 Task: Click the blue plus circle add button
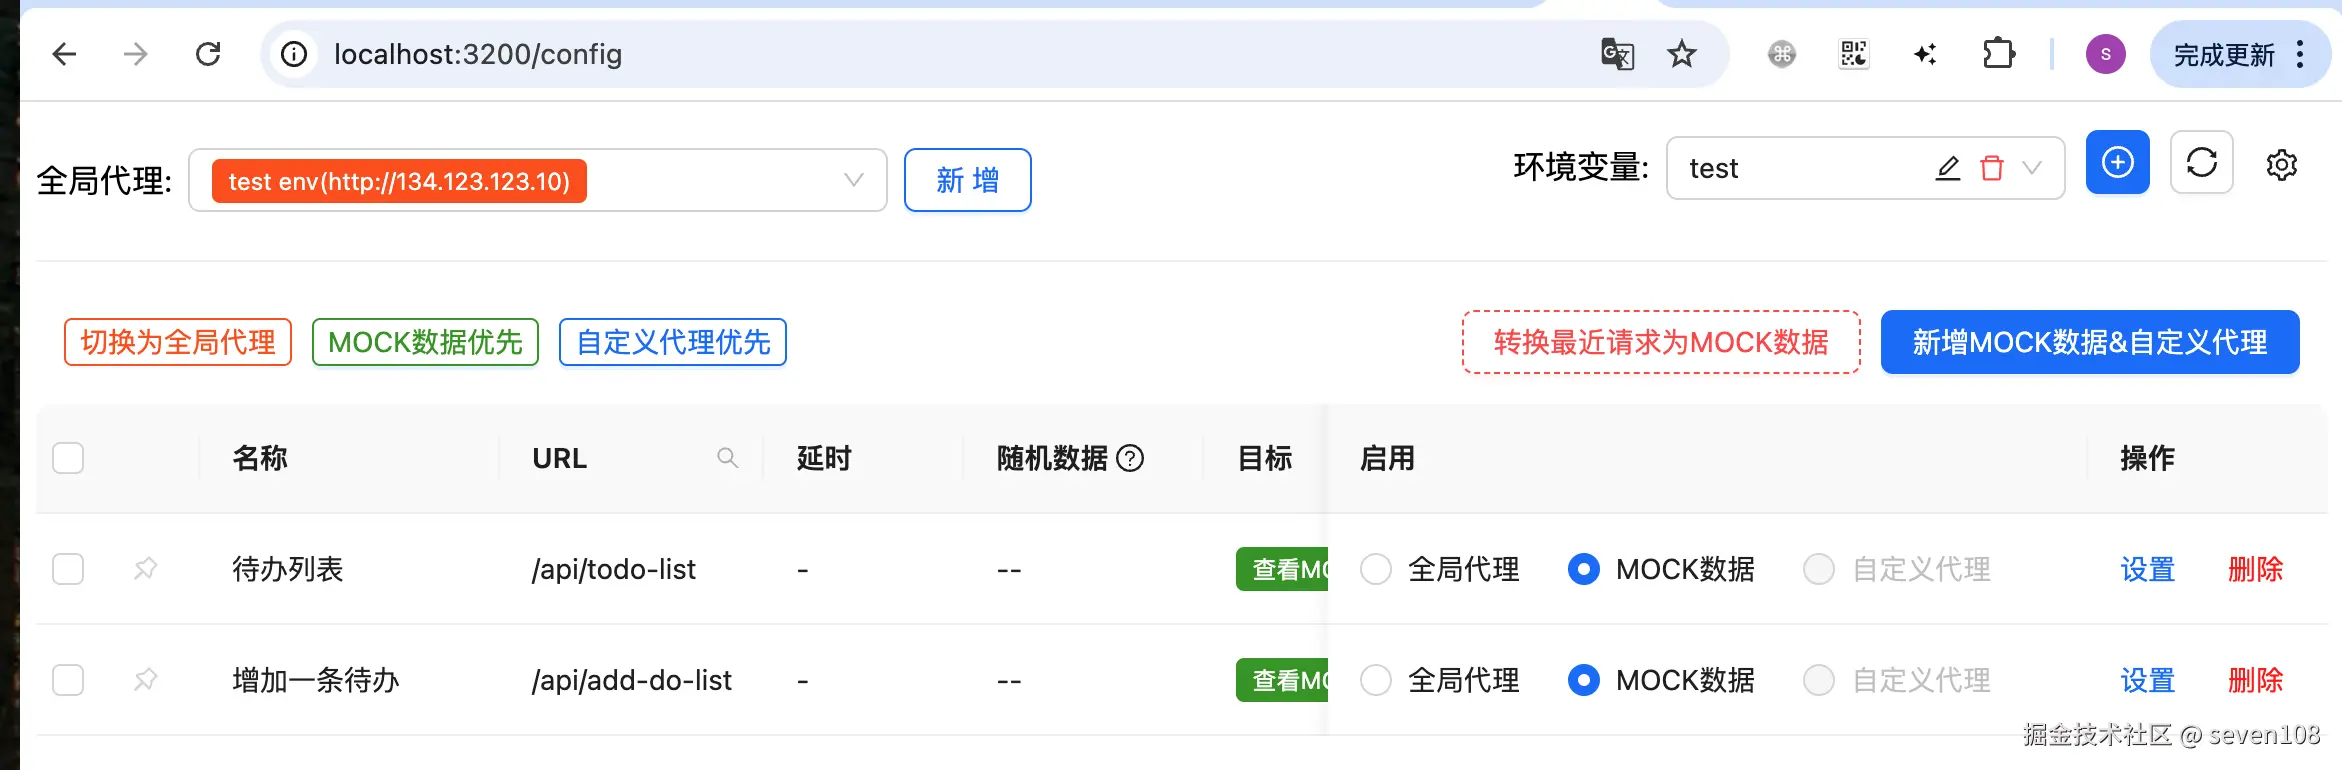(x=2117, y=162)
